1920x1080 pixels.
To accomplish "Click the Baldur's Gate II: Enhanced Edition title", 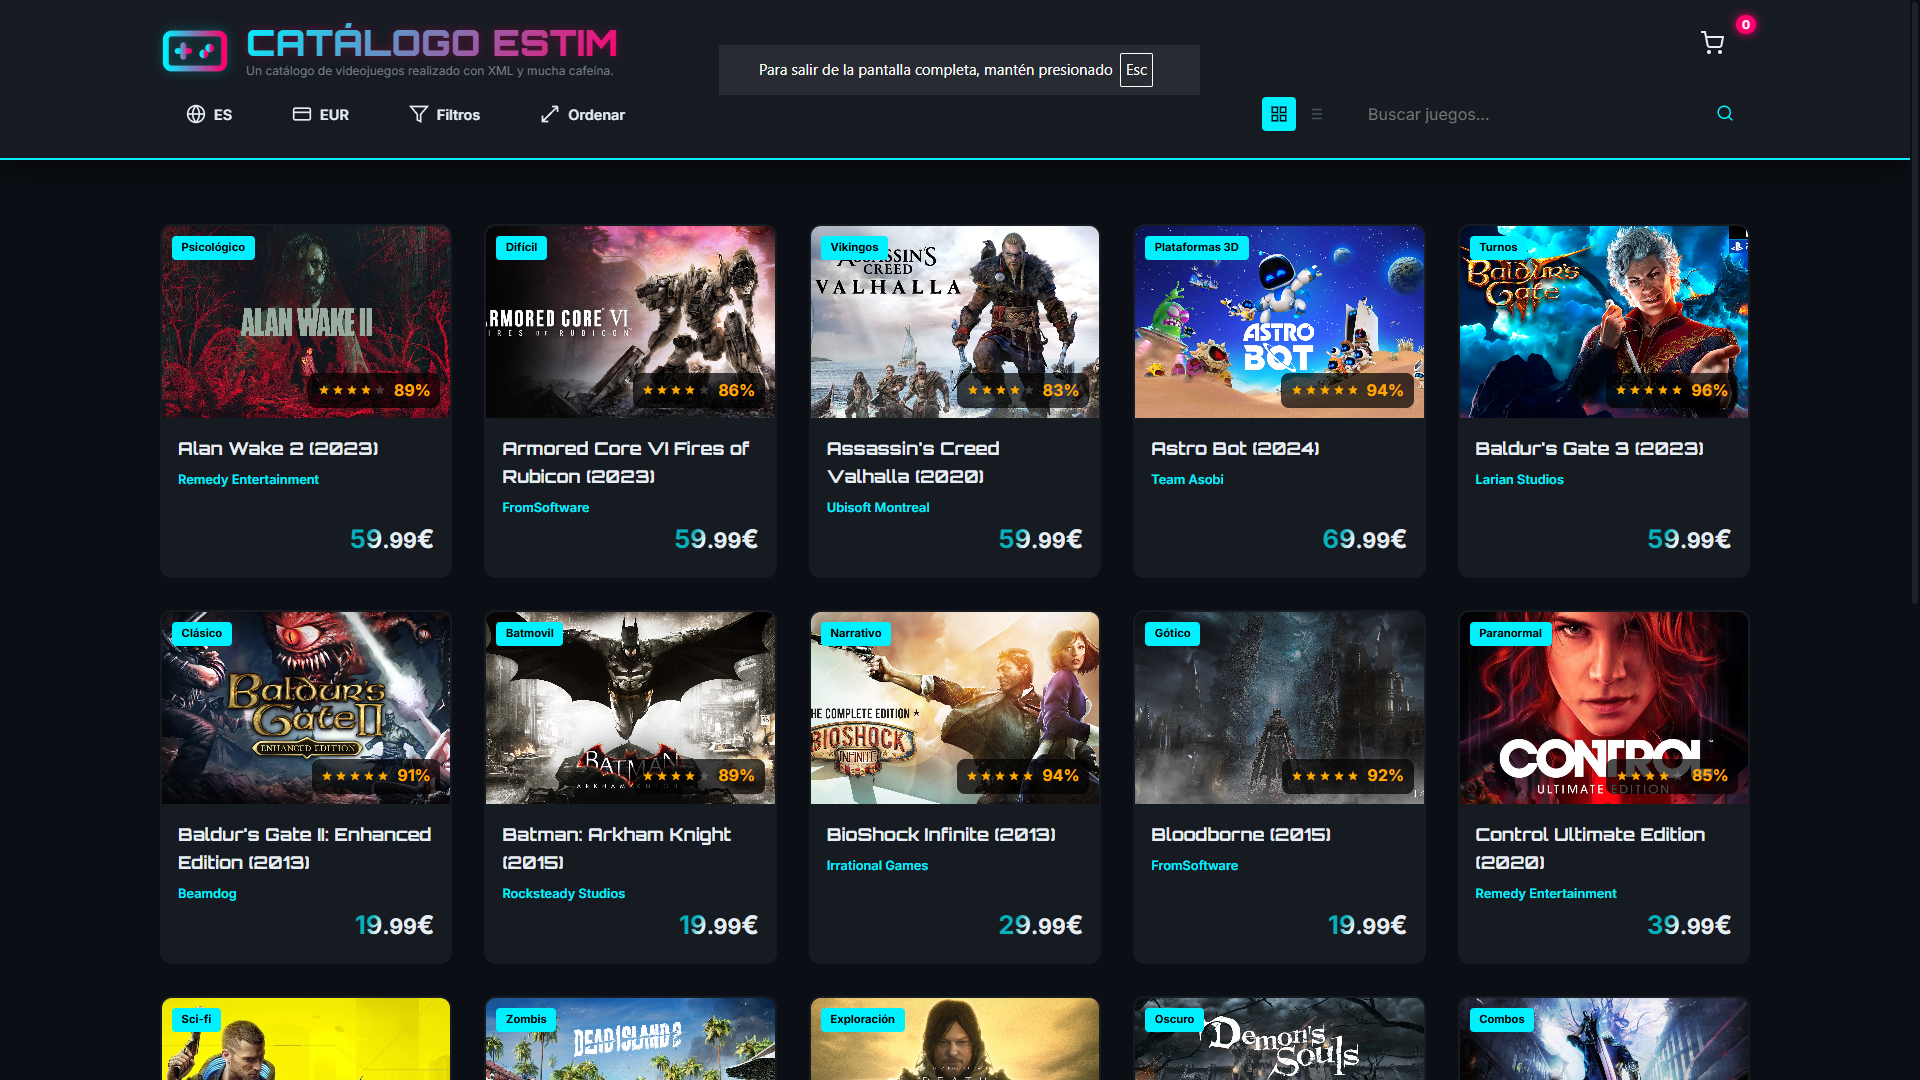I will pyautogui.click(x=304, y=849).
